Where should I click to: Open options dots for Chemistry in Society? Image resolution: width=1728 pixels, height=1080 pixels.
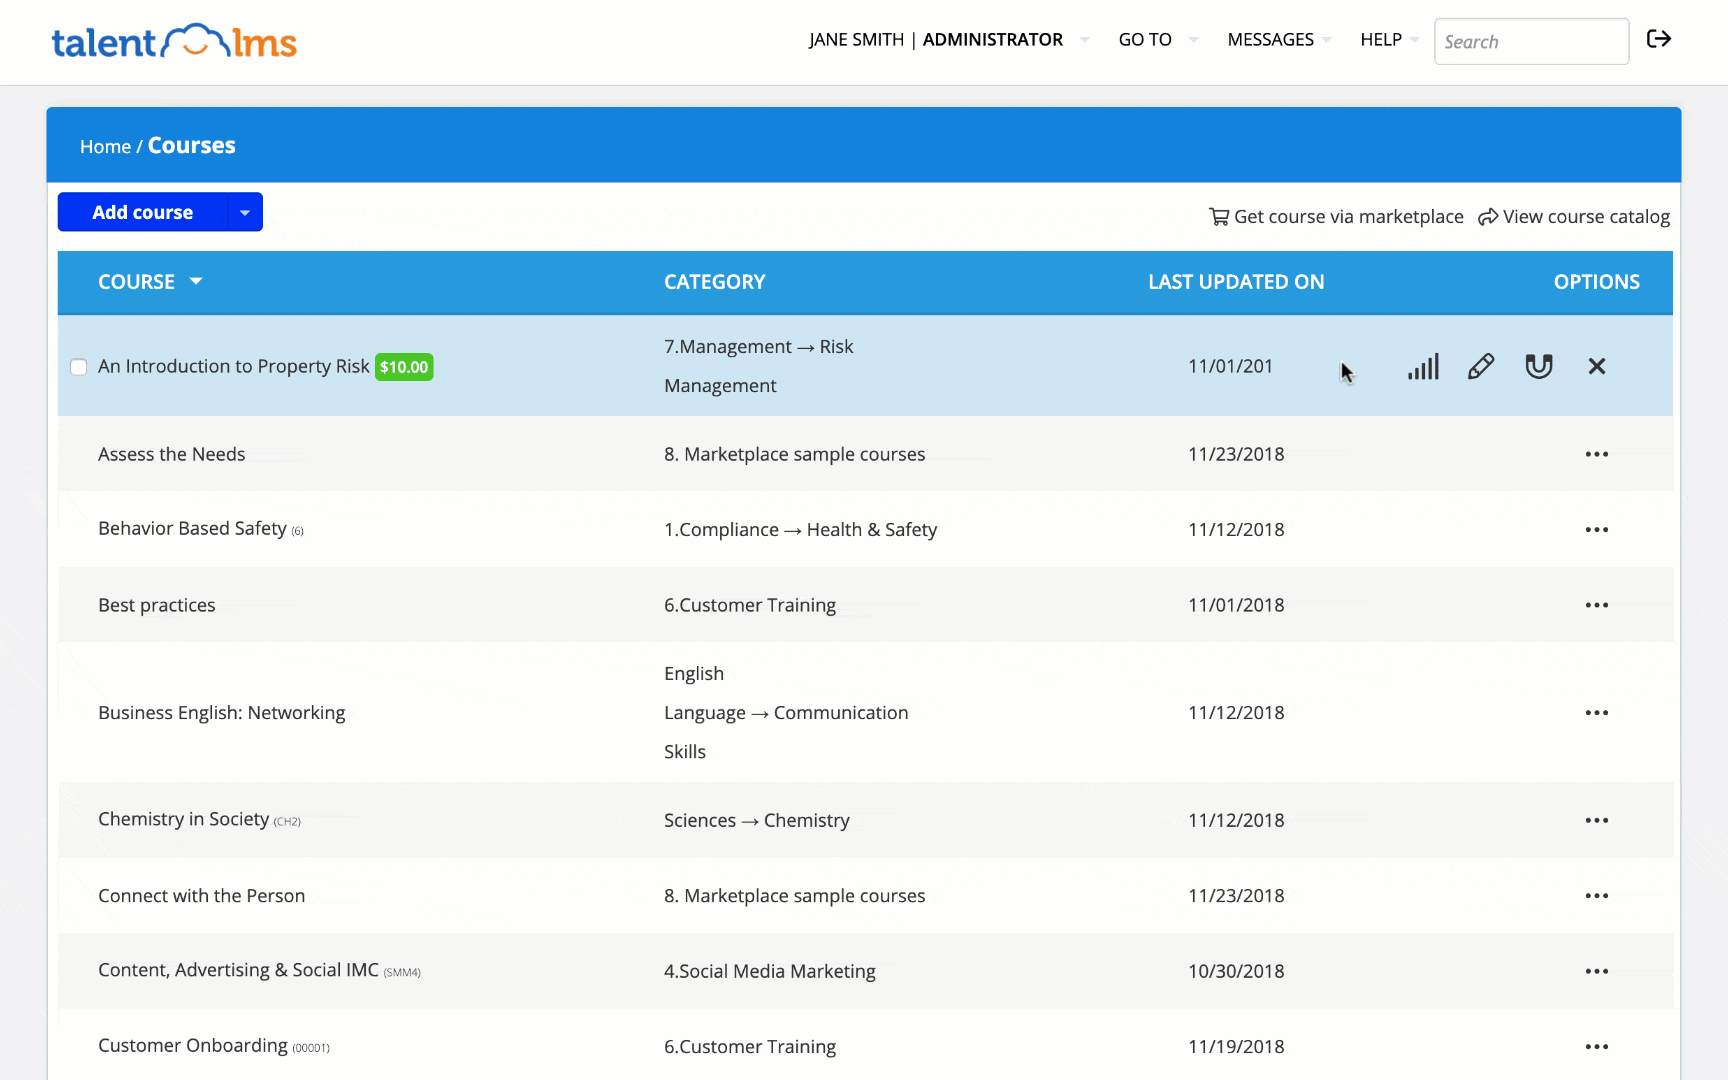(1597, 820)
